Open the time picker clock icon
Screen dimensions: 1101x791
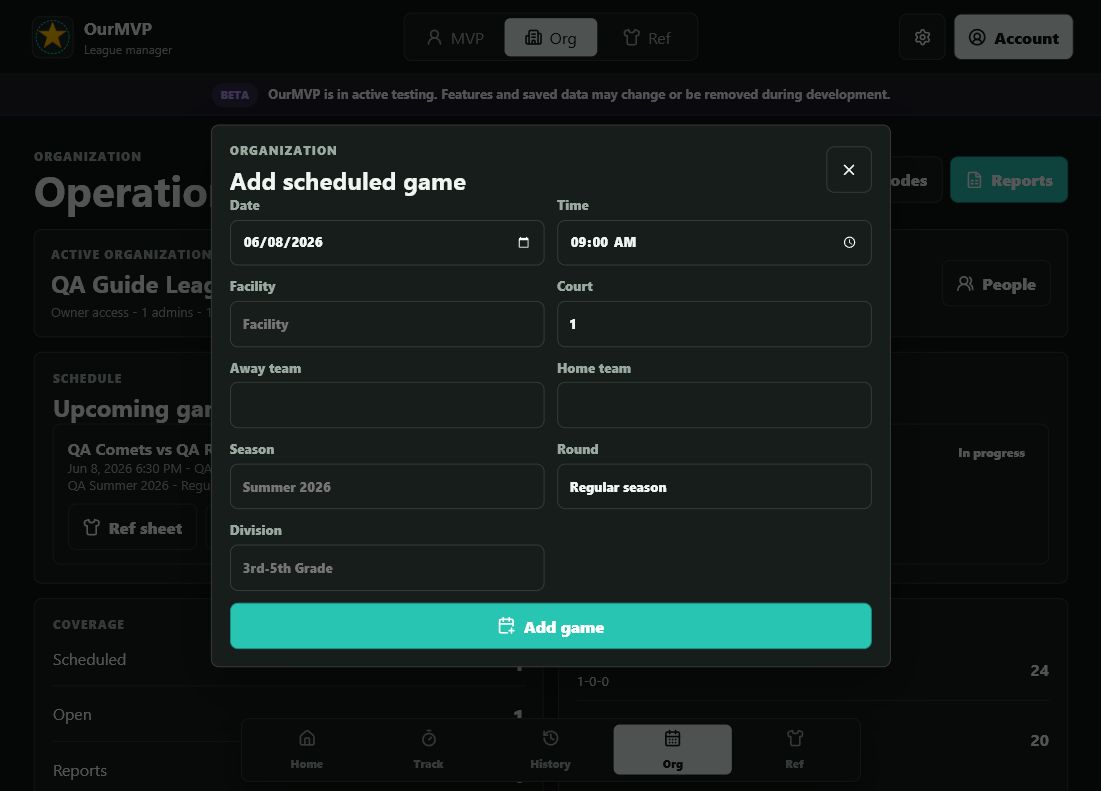(849, 243)
